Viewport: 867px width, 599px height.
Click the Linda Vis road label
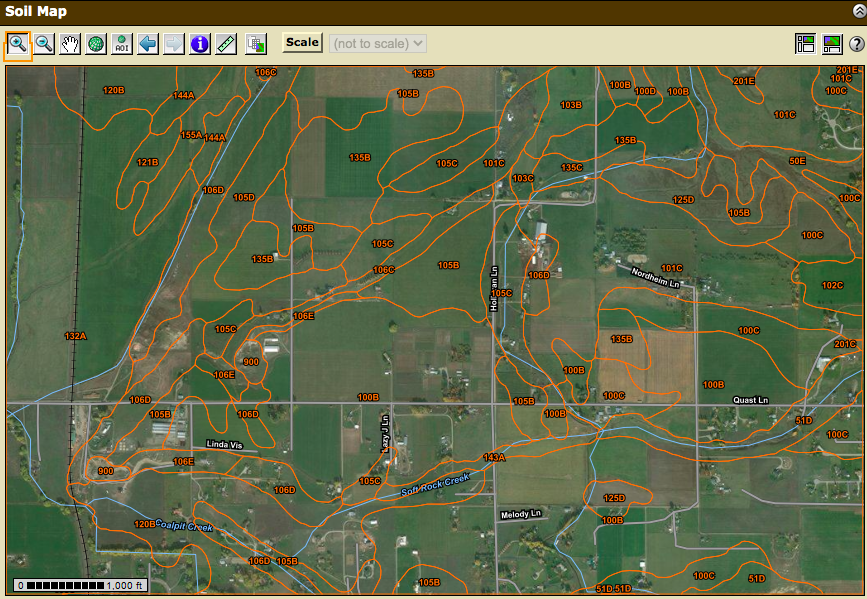point(224,444)
